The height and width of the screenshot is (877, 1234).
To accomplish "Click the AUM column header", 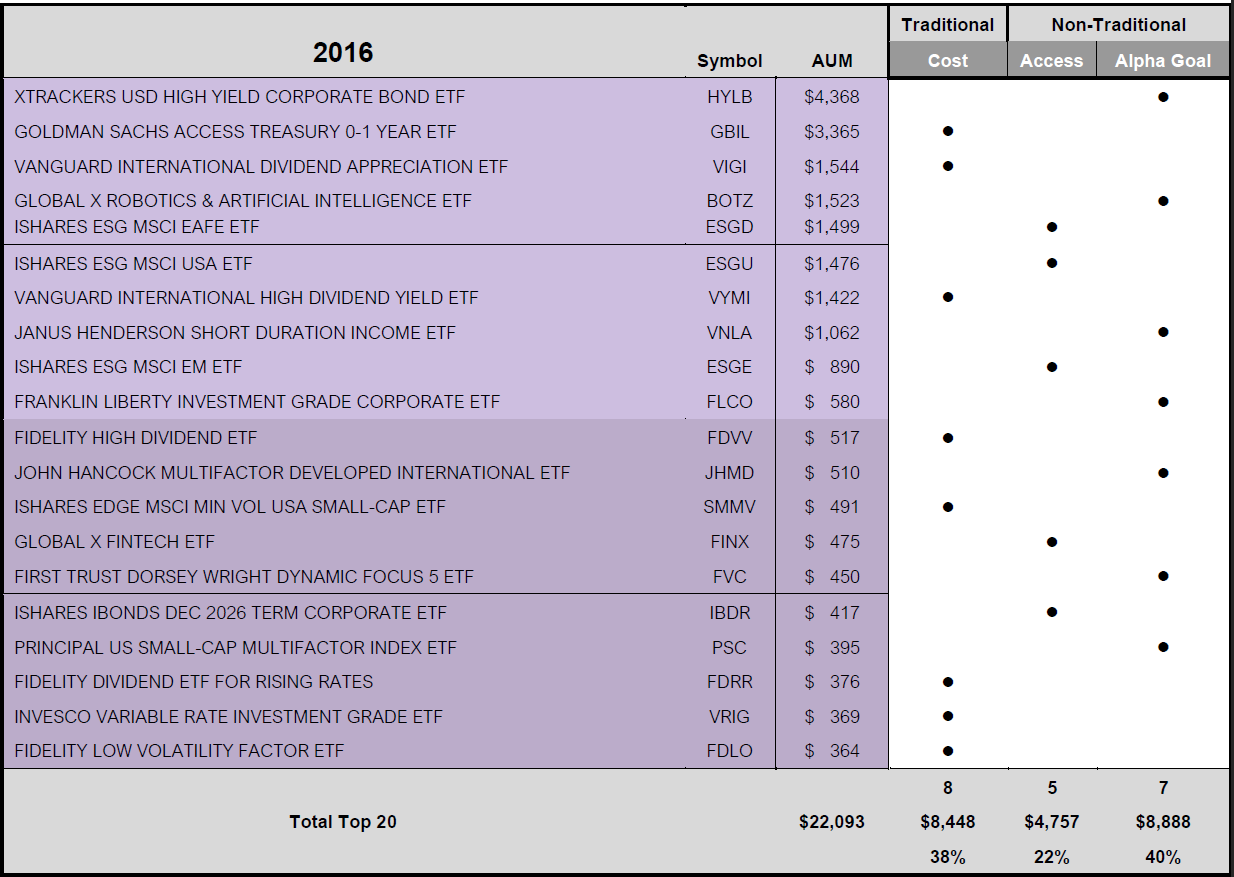I will pos(832,61).
